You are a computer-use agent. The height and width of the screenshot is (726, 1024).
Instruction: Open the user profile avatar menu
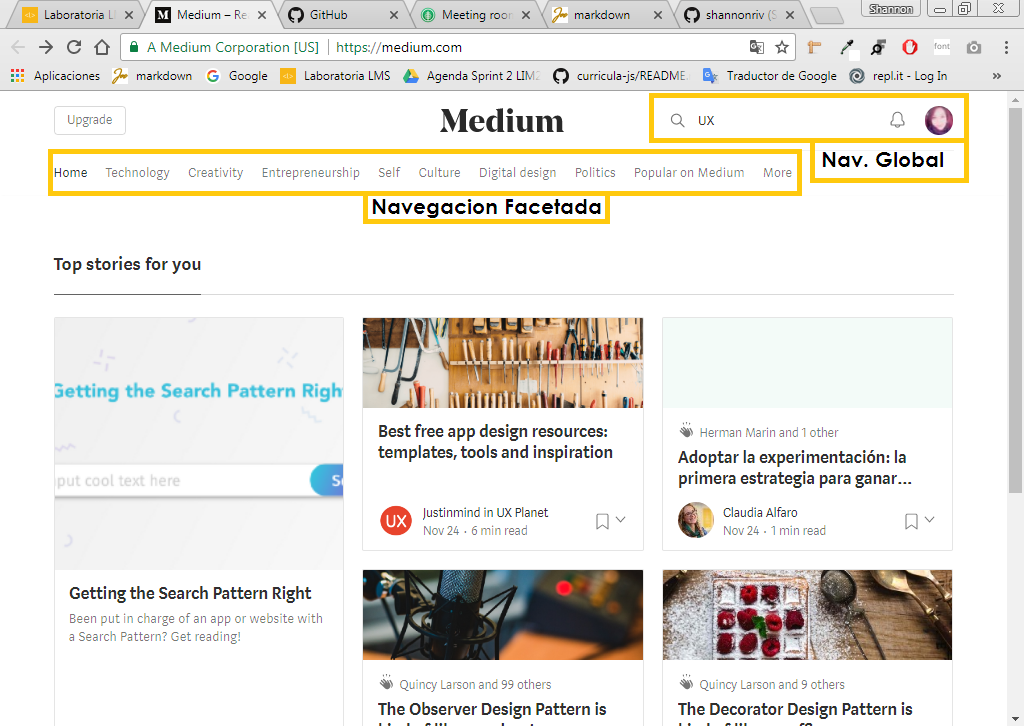coord(938,120)
